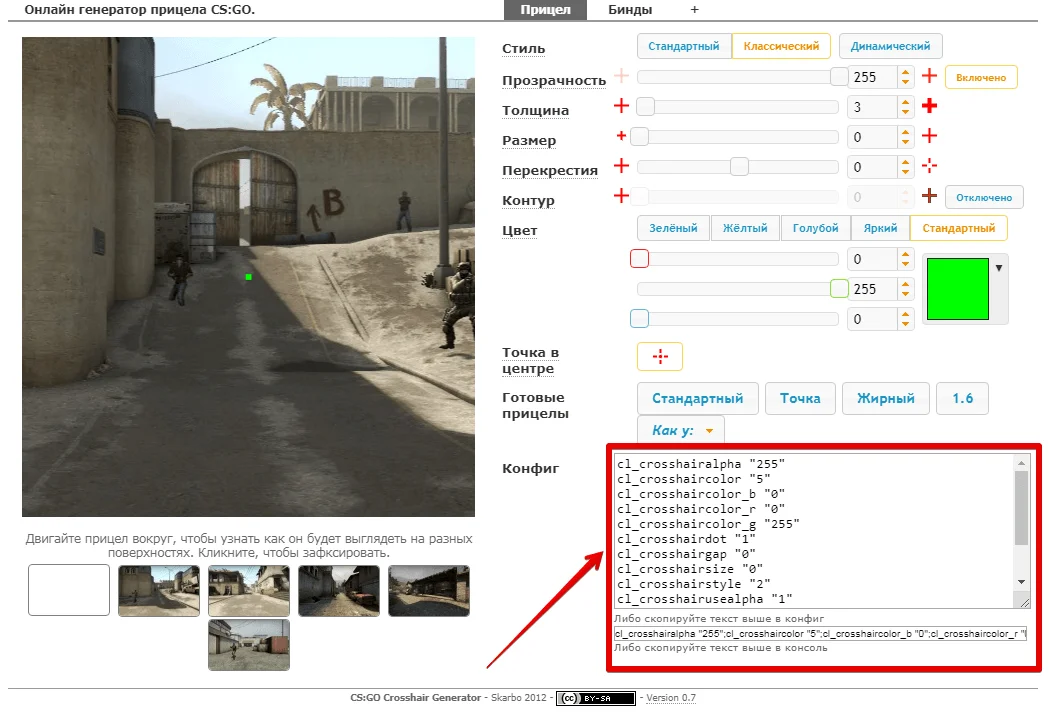This screenshot has height=715, width=1050.
Task: Click the plain crosshair icon left of Контур slider
Action: pyautogui.click(x=621, y=195)
